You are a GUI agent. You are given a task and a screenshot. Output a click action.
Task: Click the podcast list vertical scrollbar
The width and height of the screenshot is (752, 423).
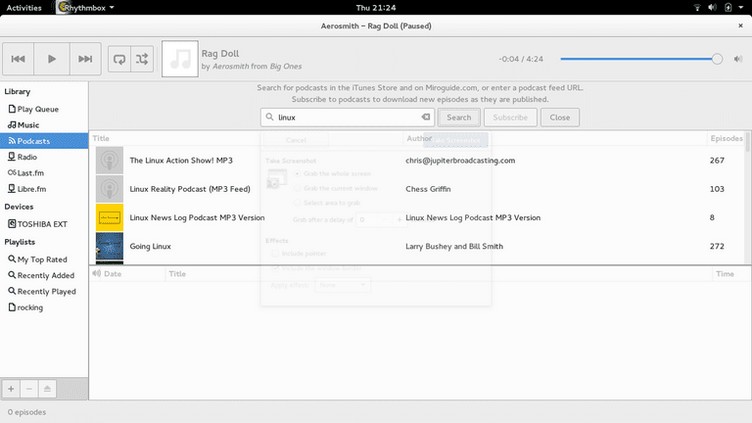pos(748,197)
